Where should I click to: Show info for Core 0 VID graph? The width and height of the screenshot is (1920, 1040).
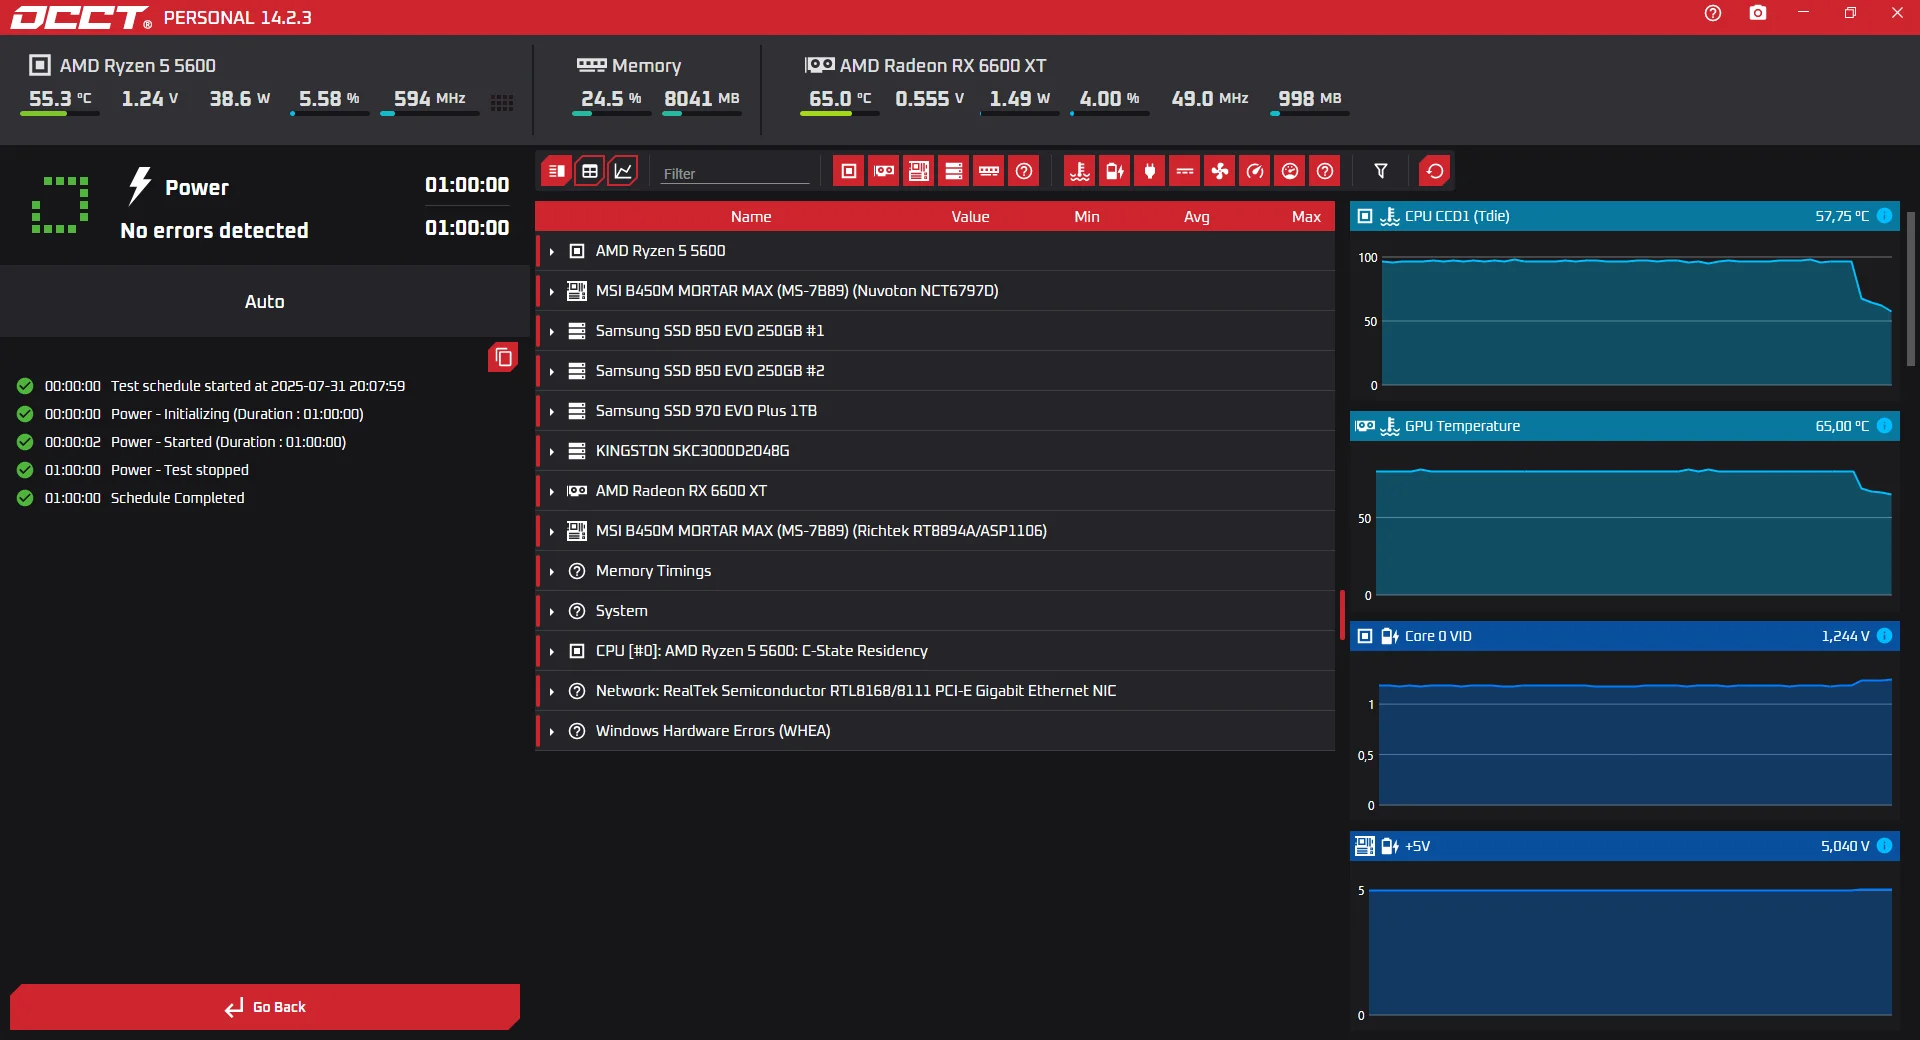[1885, 636]
